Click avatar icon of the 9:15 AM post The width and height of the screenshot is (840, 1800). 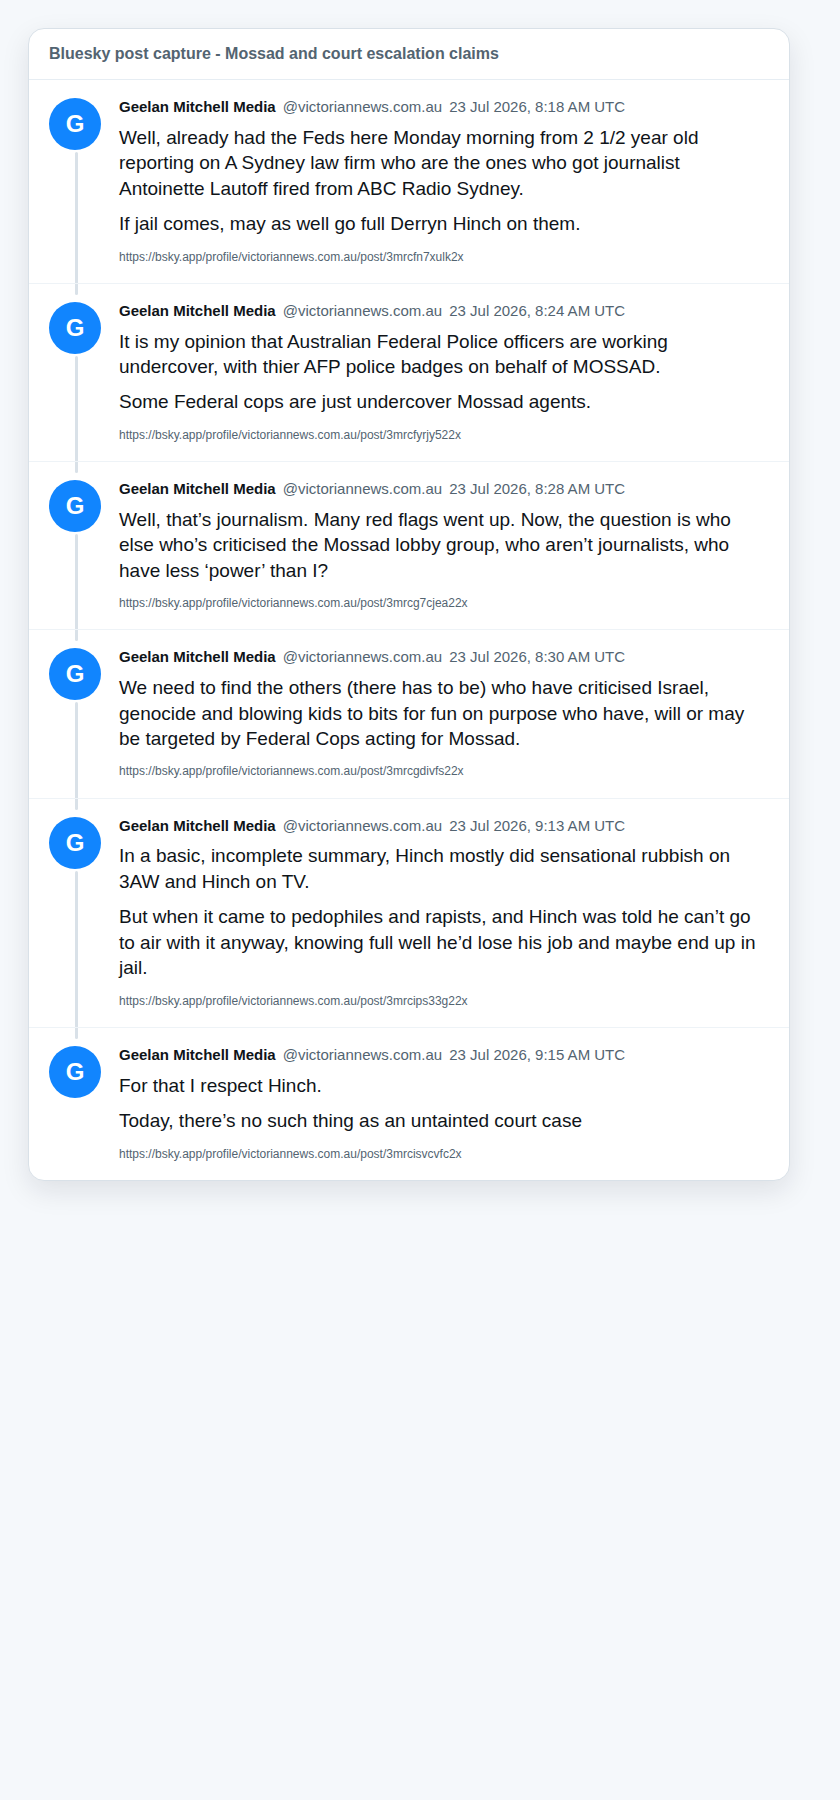[x=75, y=1072]
